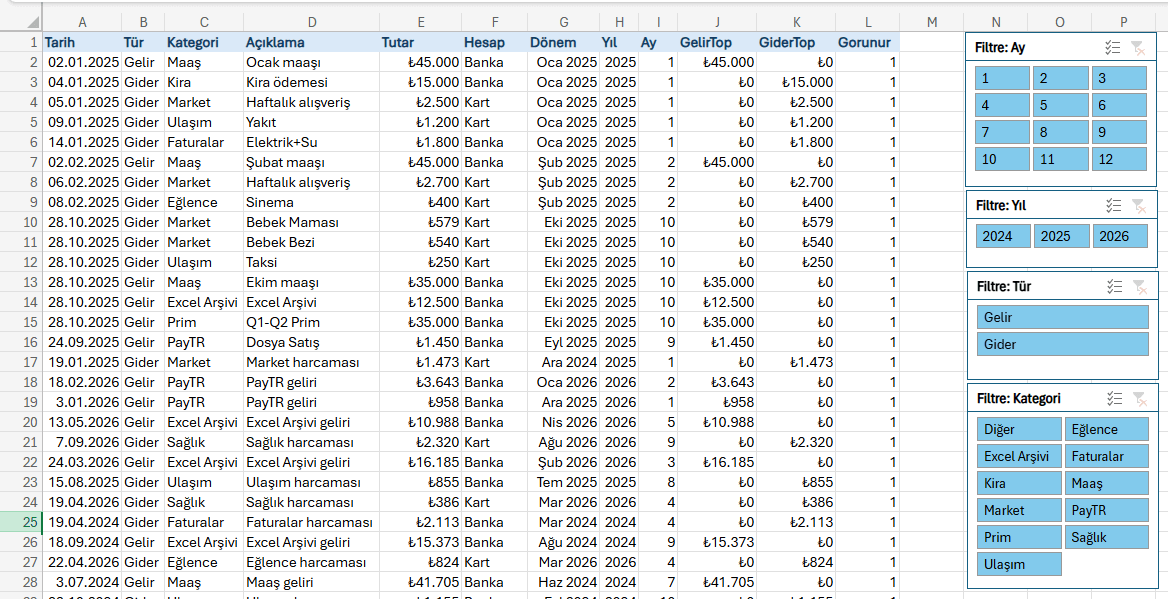This screenshot has width=1168, height=599.
Task: Choose PayTR in the Kategori slicer
Action: point(1106,510)
